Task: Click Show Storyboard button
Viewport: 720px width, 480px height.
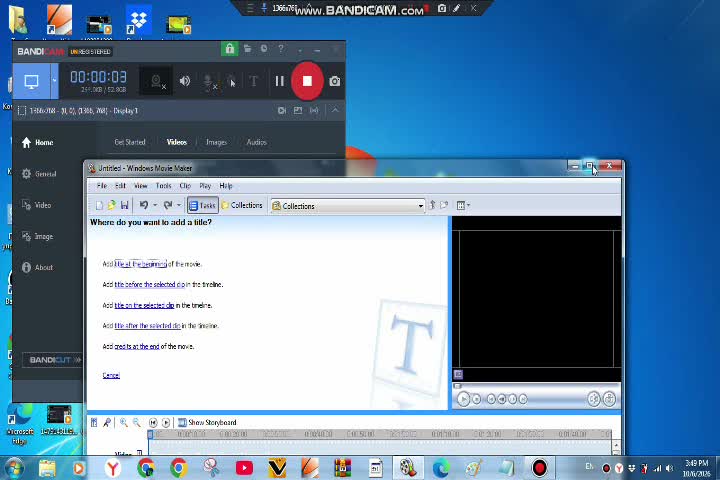Action: point(207,422)
